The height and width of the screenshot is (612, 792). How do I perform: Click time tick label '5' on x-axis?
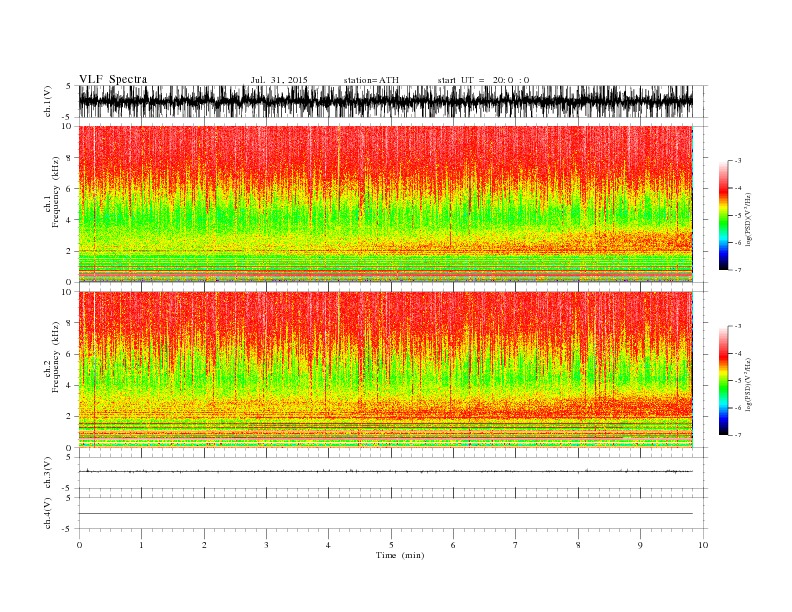tap(391, 545)
